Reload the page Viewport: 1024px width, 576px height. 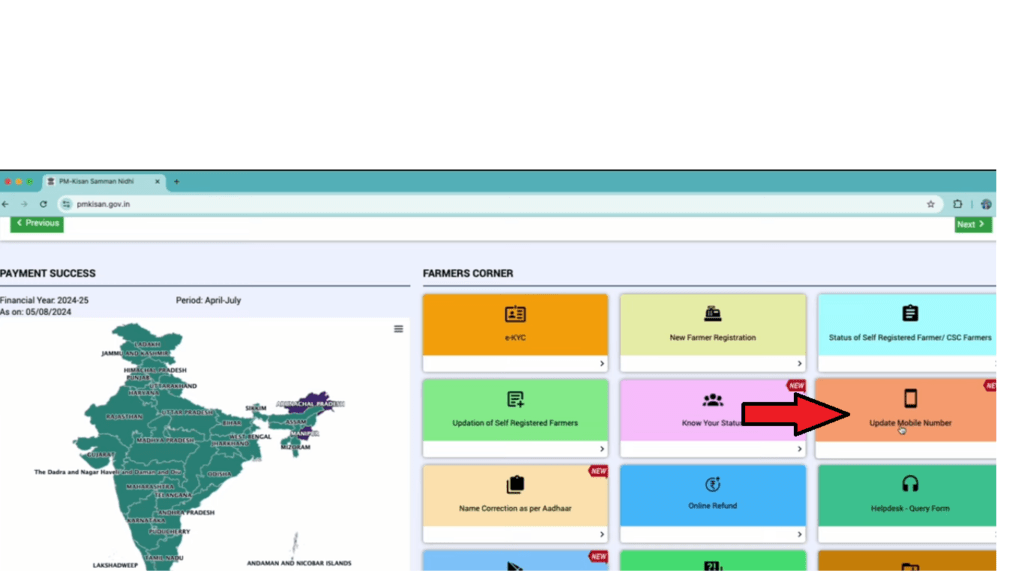pyautogui.click(x=43, y=204)
